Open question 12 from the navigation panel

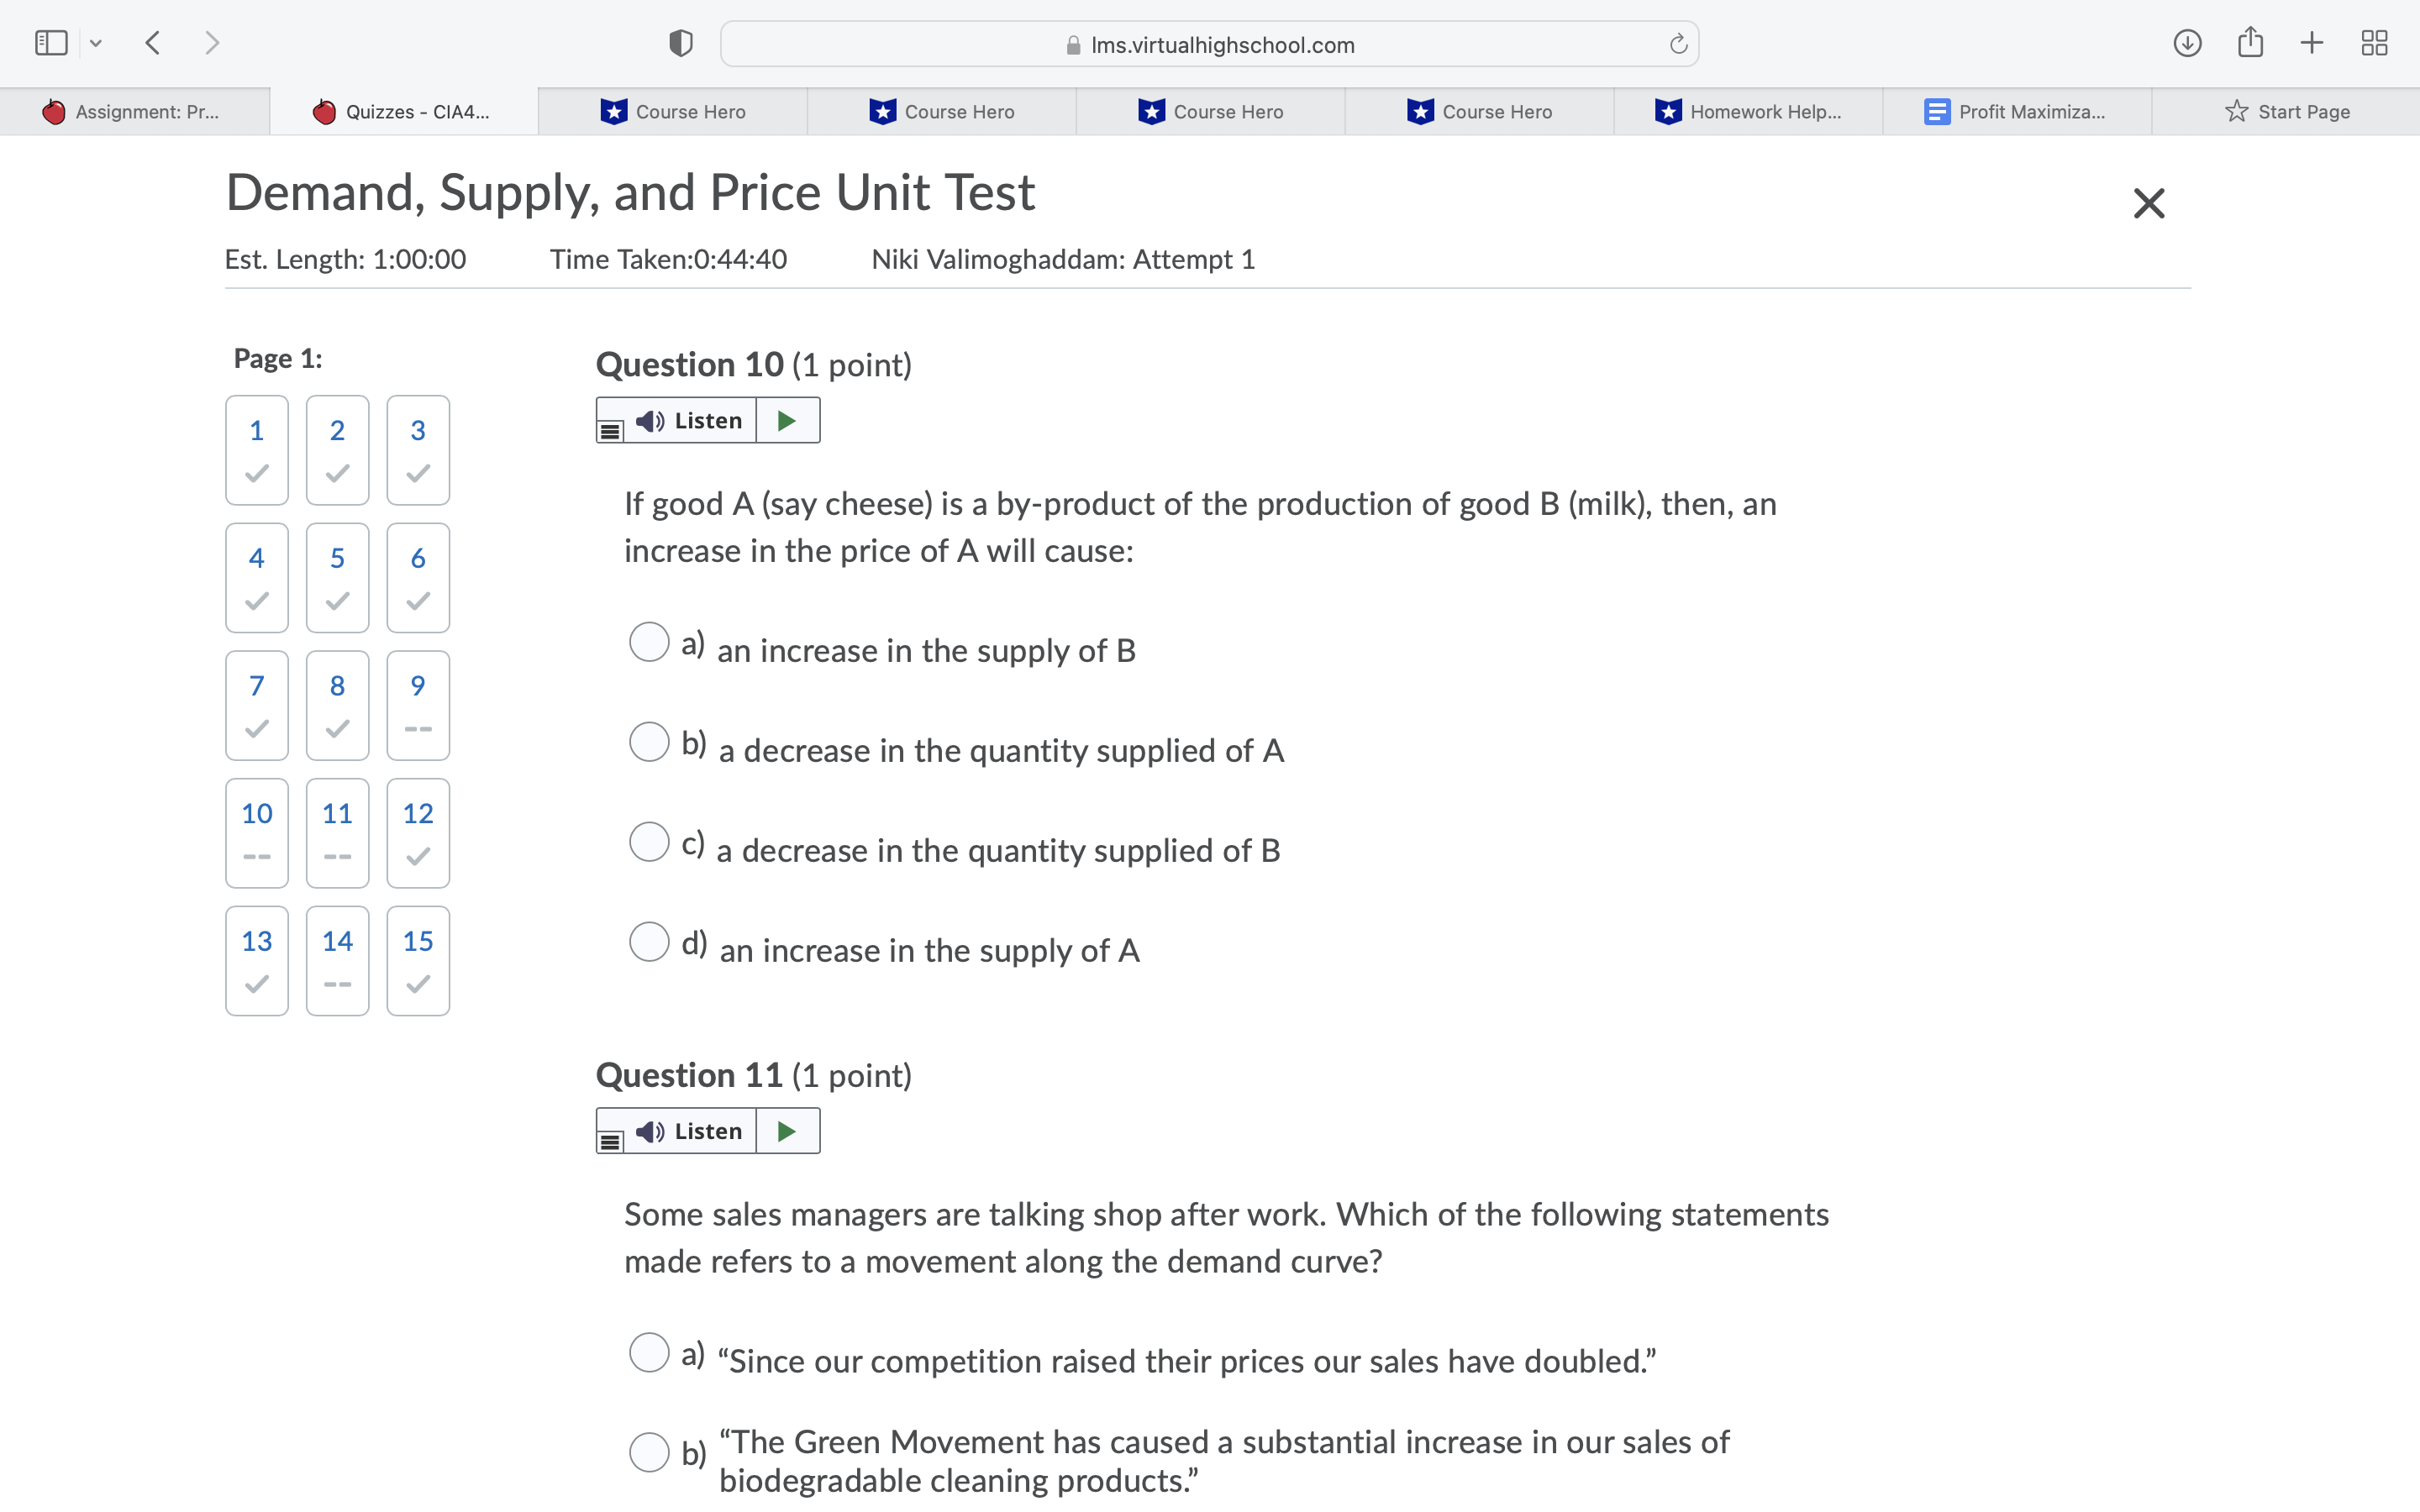pos(417,832)
